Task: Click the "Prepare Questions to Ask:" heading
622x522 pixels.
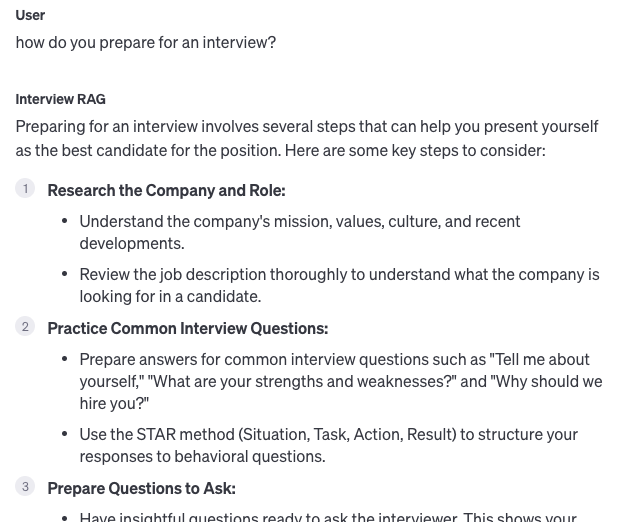Action: click(x=141, y=488)
